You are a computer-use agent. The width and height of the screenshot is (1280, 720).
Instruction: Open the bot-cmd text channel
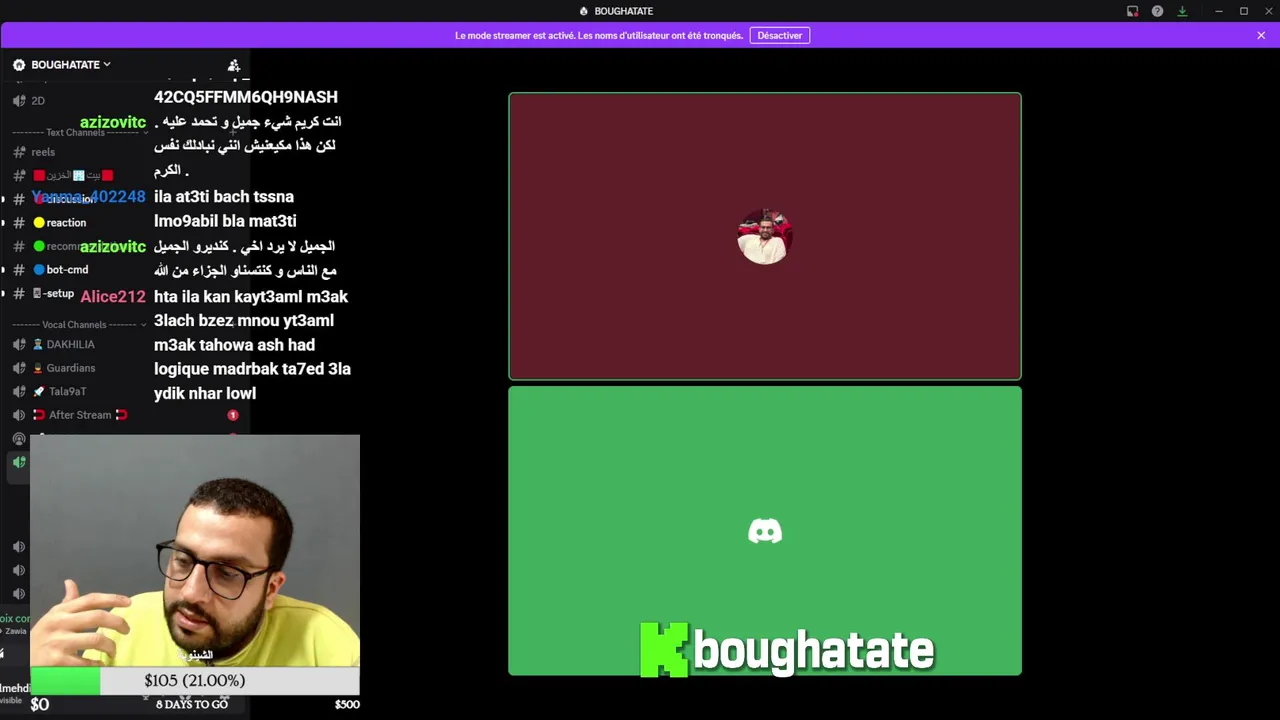(61, 270)
